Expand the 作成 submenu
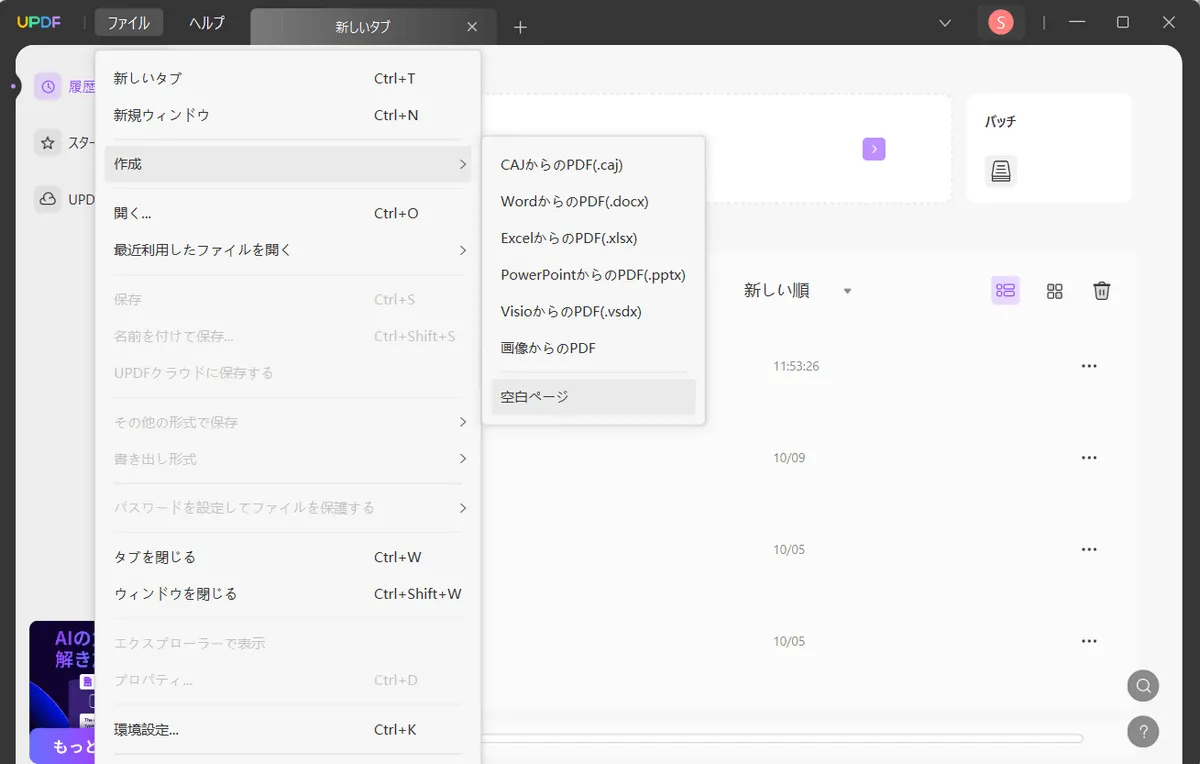Image resolution: width=1200 pixels, height=764 pixels. coord(288,164)
